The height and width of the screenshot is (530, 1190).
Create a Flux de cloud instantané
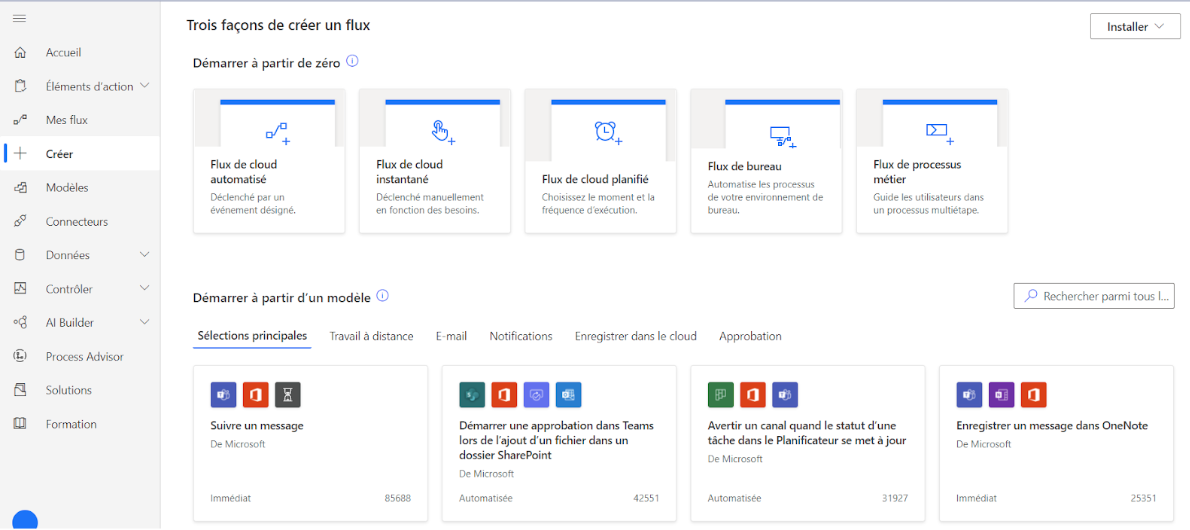434,161
